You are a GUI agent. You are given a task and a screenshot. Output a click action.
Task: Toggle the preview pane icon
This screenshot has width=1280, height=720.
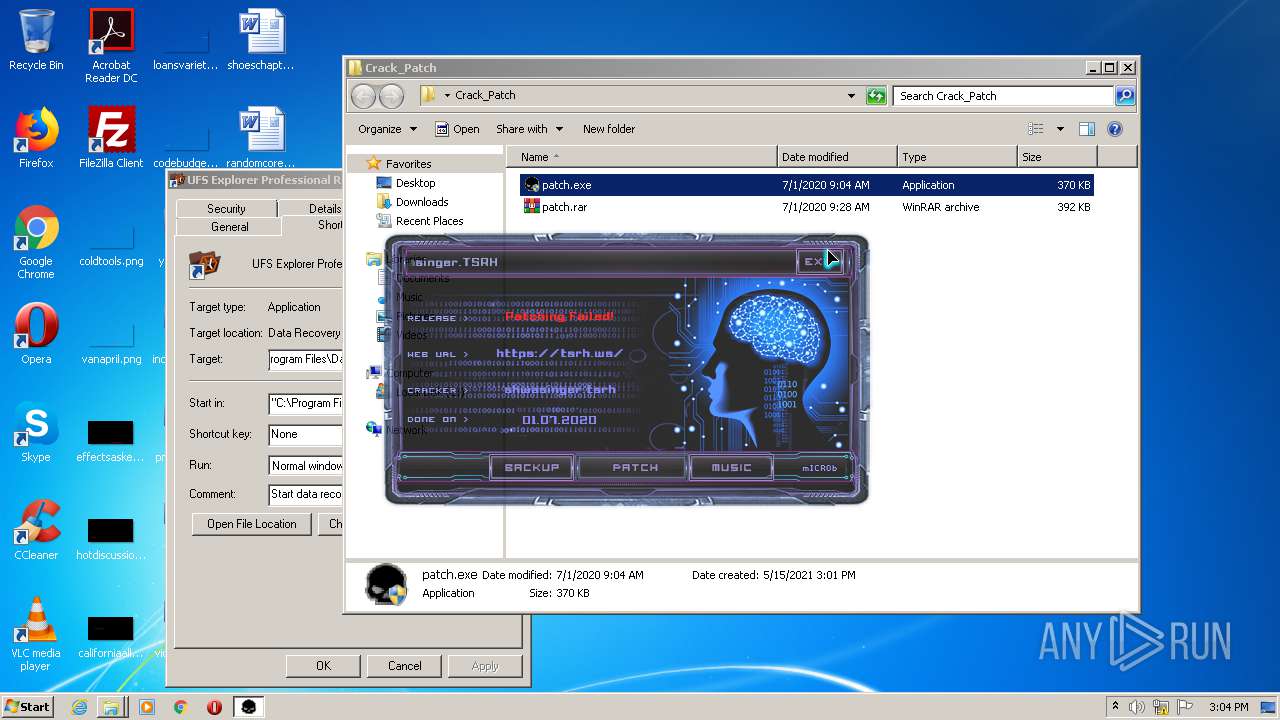[1087, 129]
